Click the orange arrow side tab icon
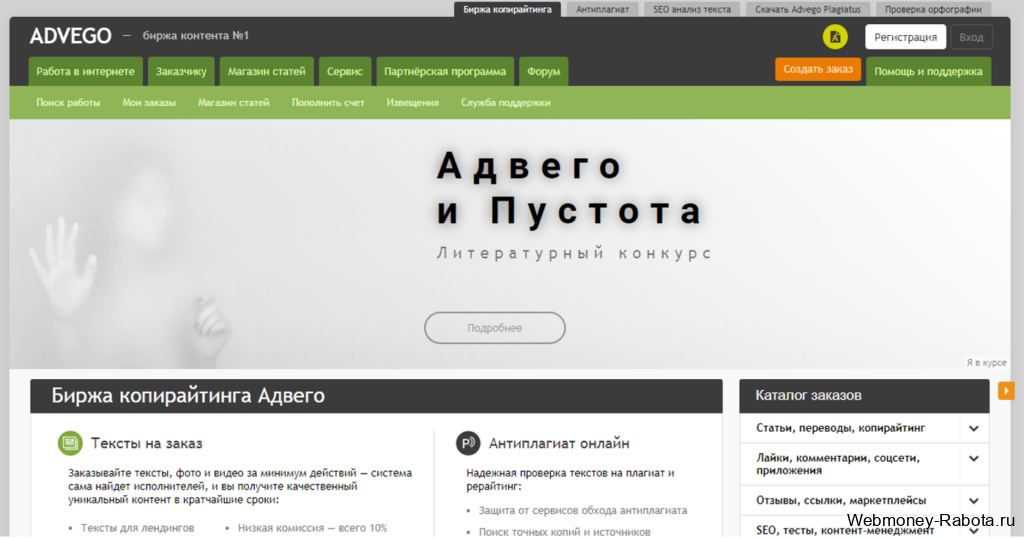 point(1006,391)
